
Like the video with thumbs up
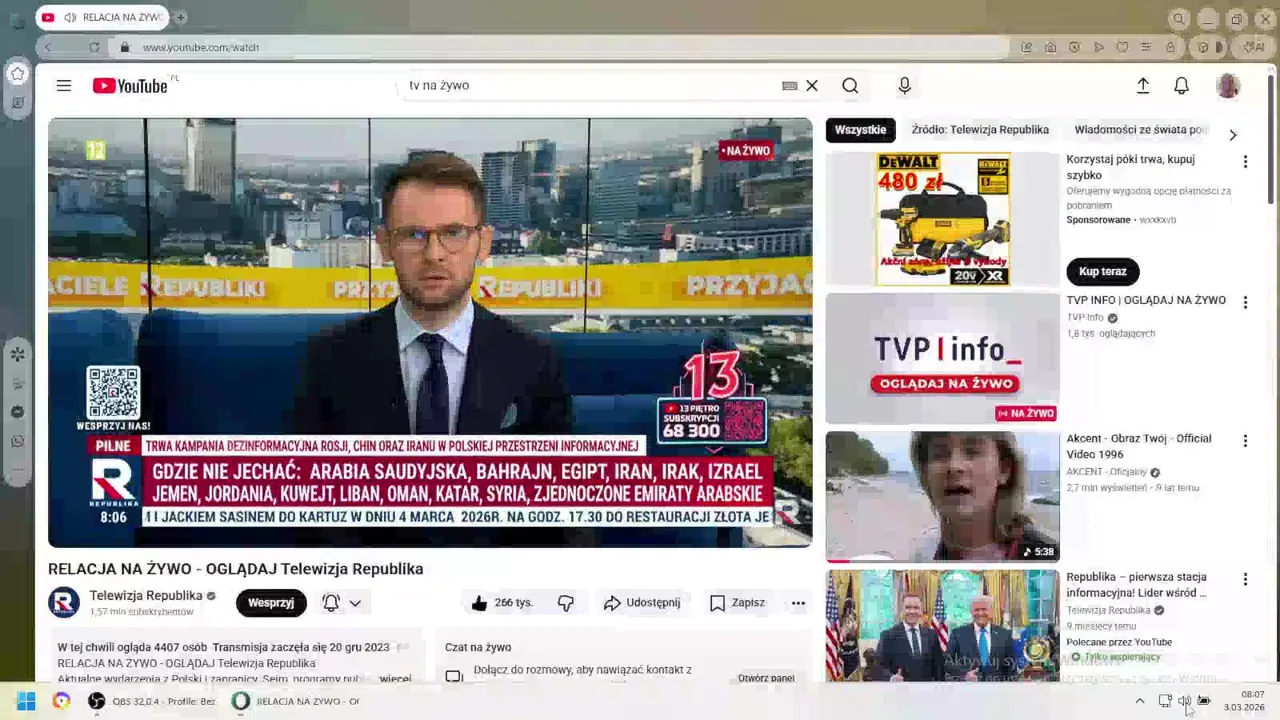[479, 603]
